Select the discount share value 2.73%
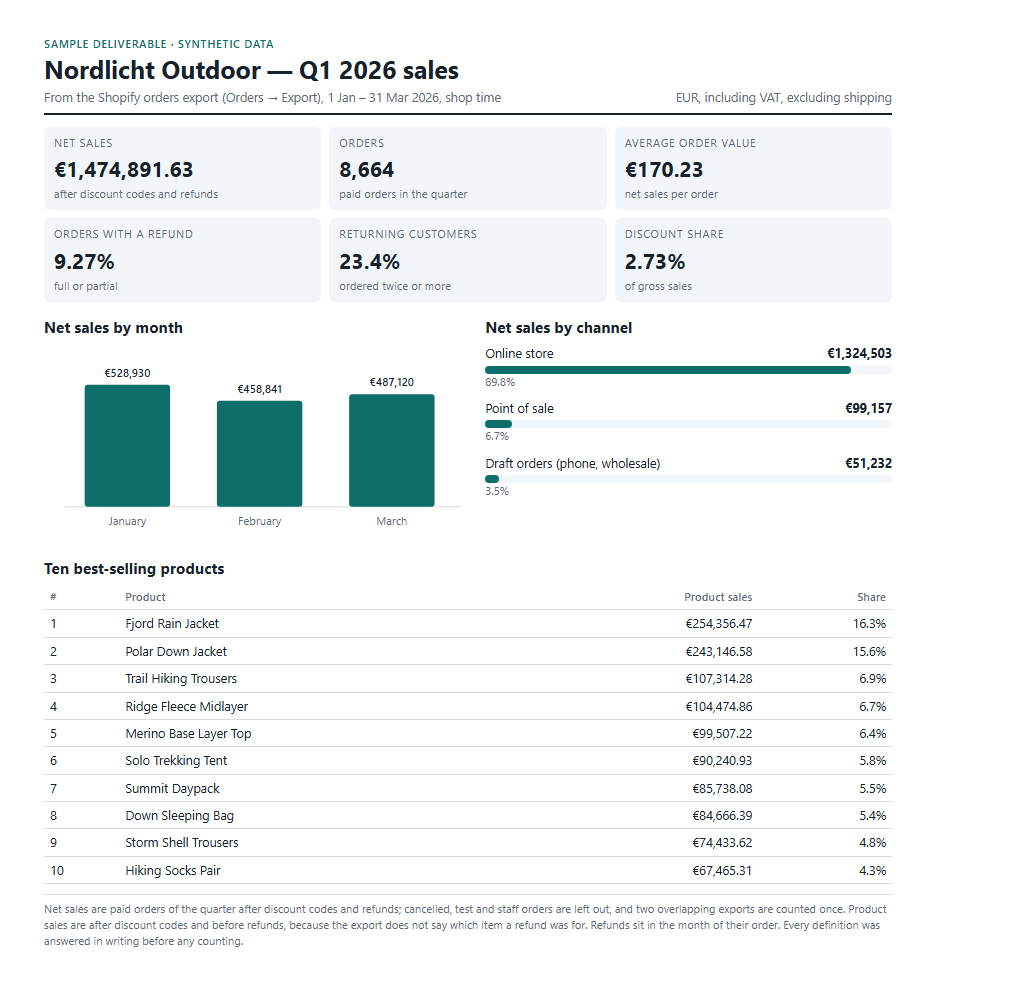Image resolution: width=1024 pixels, height=1004 pixels. pos(654,262)
